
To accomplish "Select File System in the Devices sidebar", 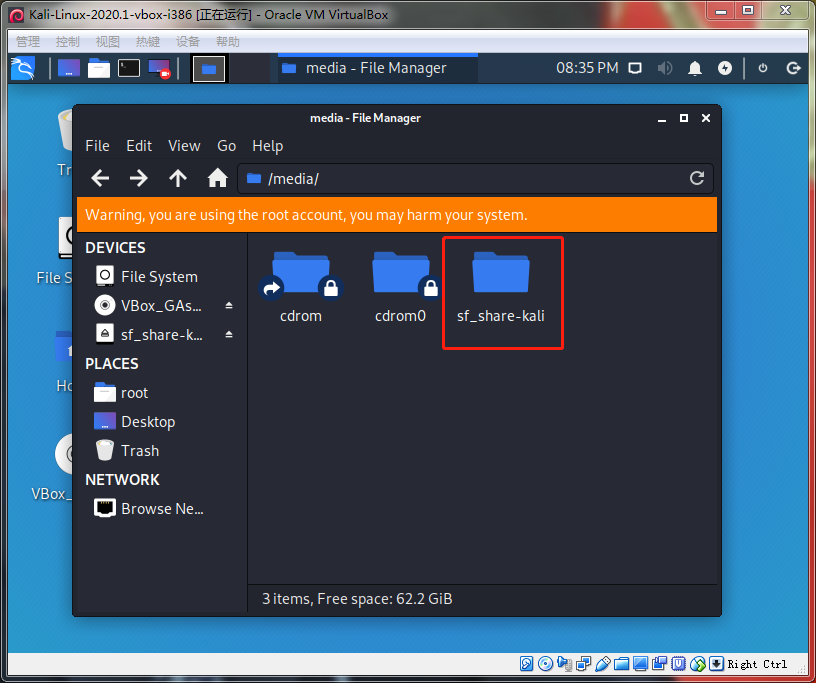I will coord(161,276).
